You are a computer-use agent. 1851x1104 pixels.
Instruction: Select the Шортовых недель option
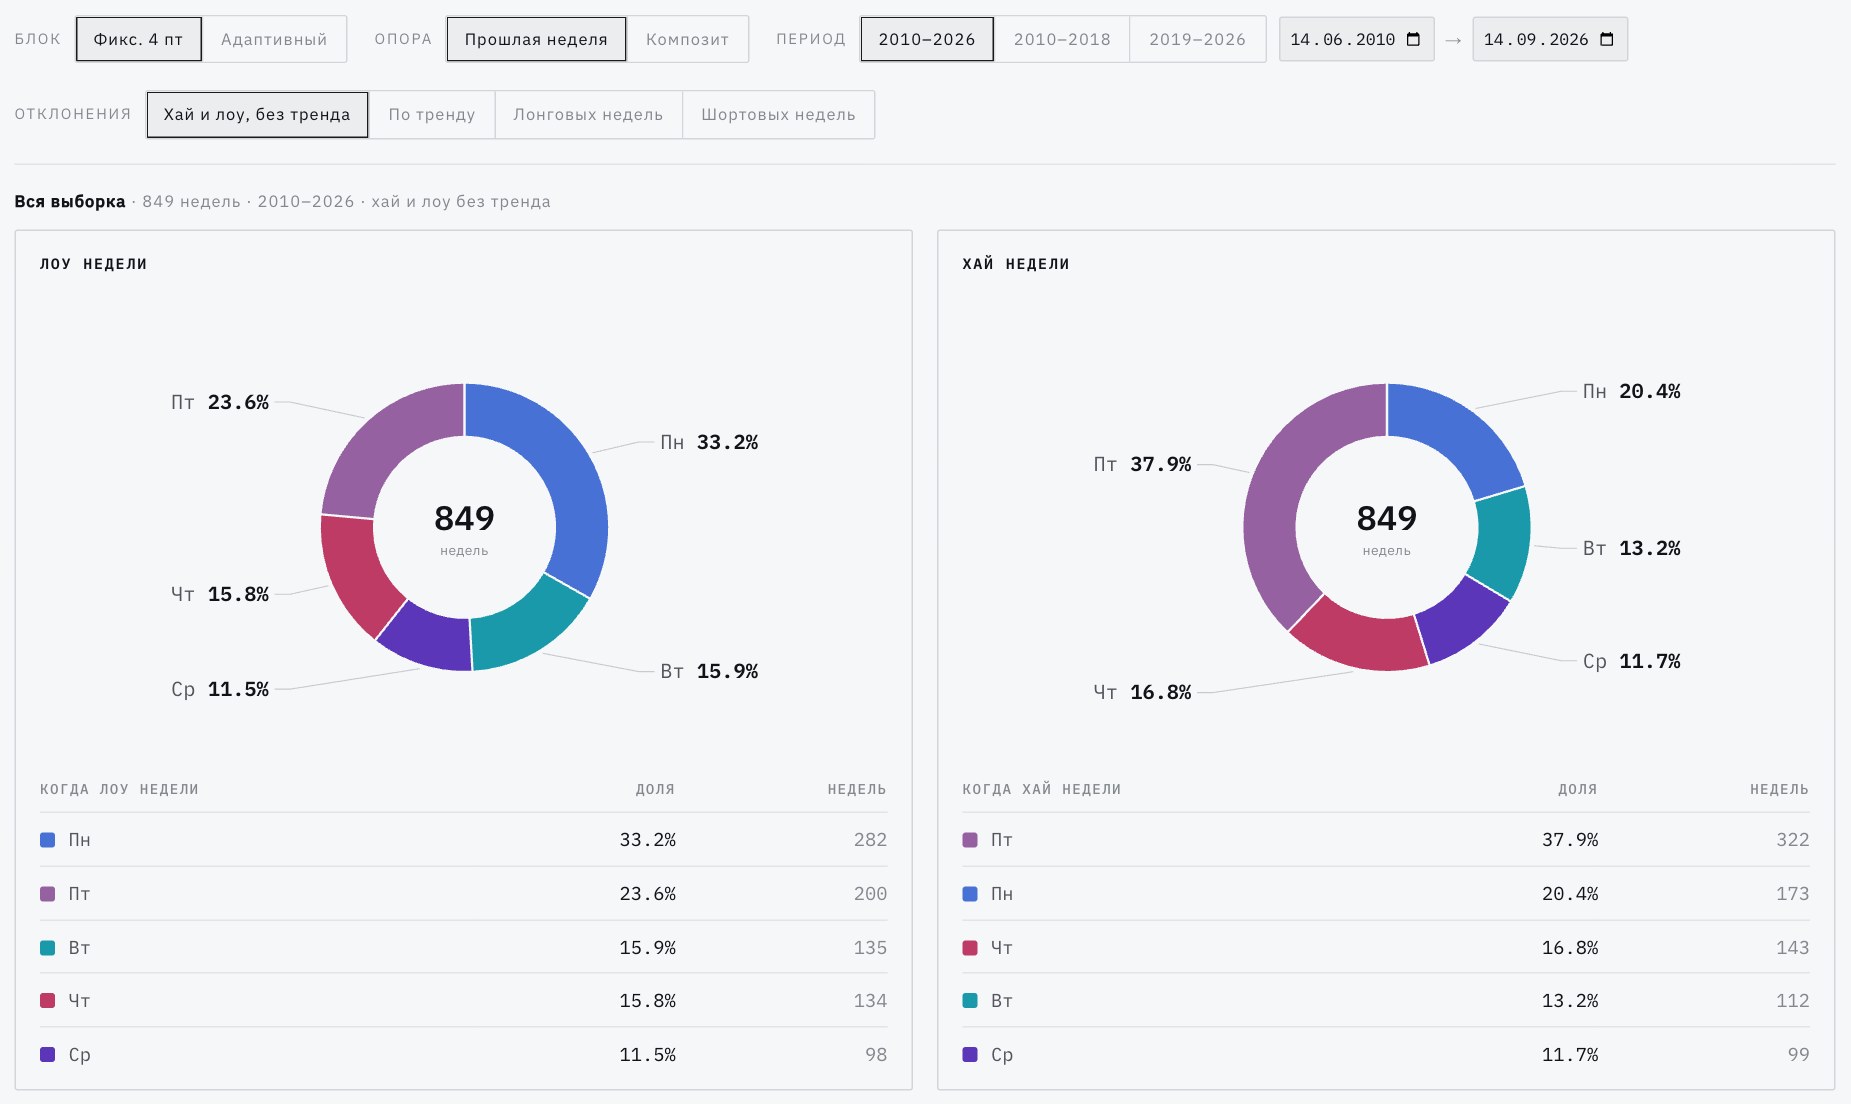[778, 114]
